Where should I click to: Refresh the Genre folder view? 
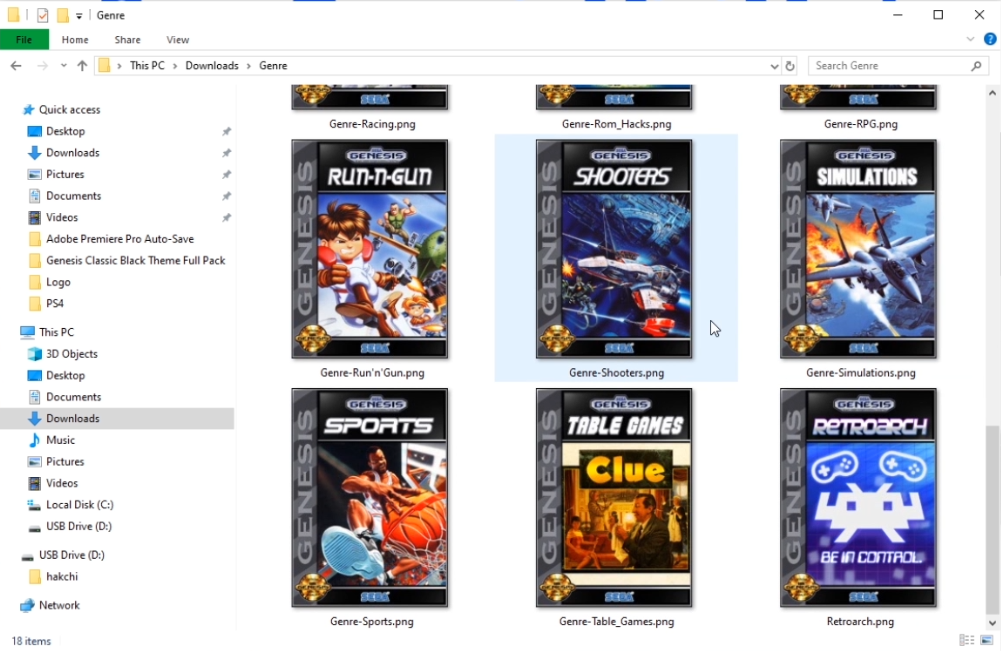790,66
